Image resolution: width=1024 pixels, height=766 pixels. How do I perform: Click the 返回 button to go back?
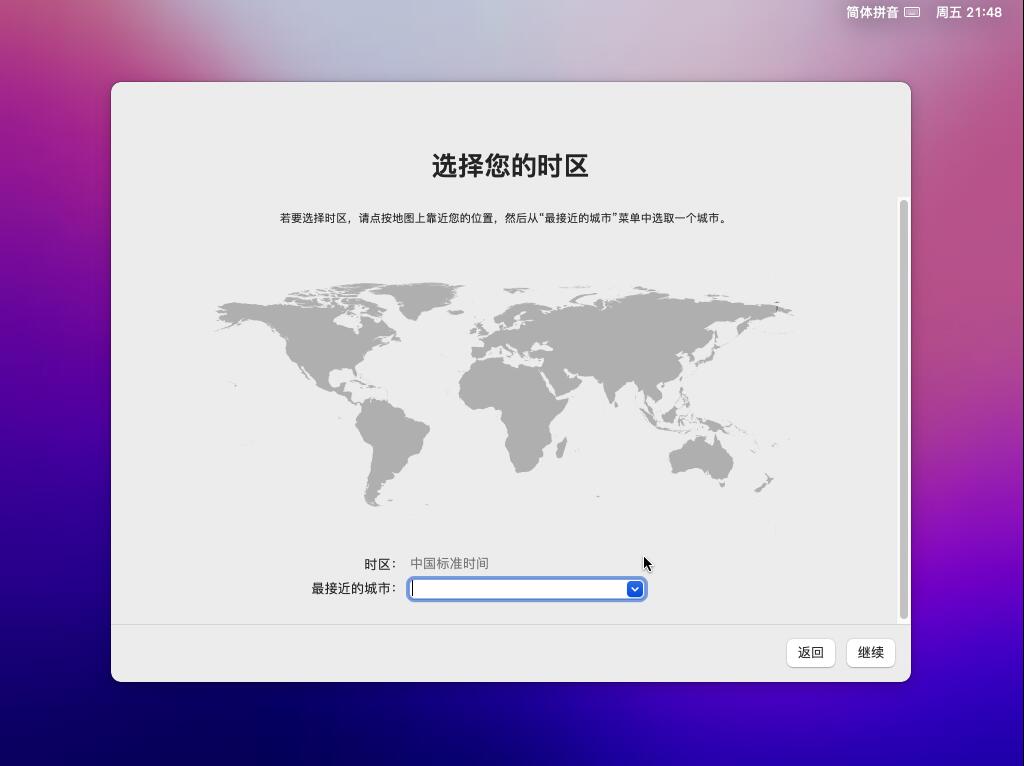click(x=810, y=652)
